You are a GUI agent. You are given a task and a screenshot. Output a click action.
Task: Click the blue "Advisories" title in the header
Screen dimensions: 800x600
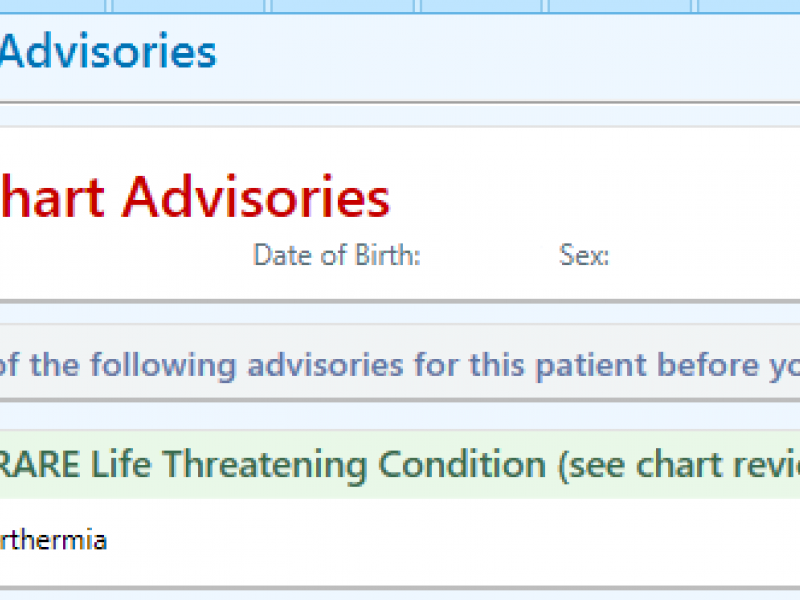point(108,50)
